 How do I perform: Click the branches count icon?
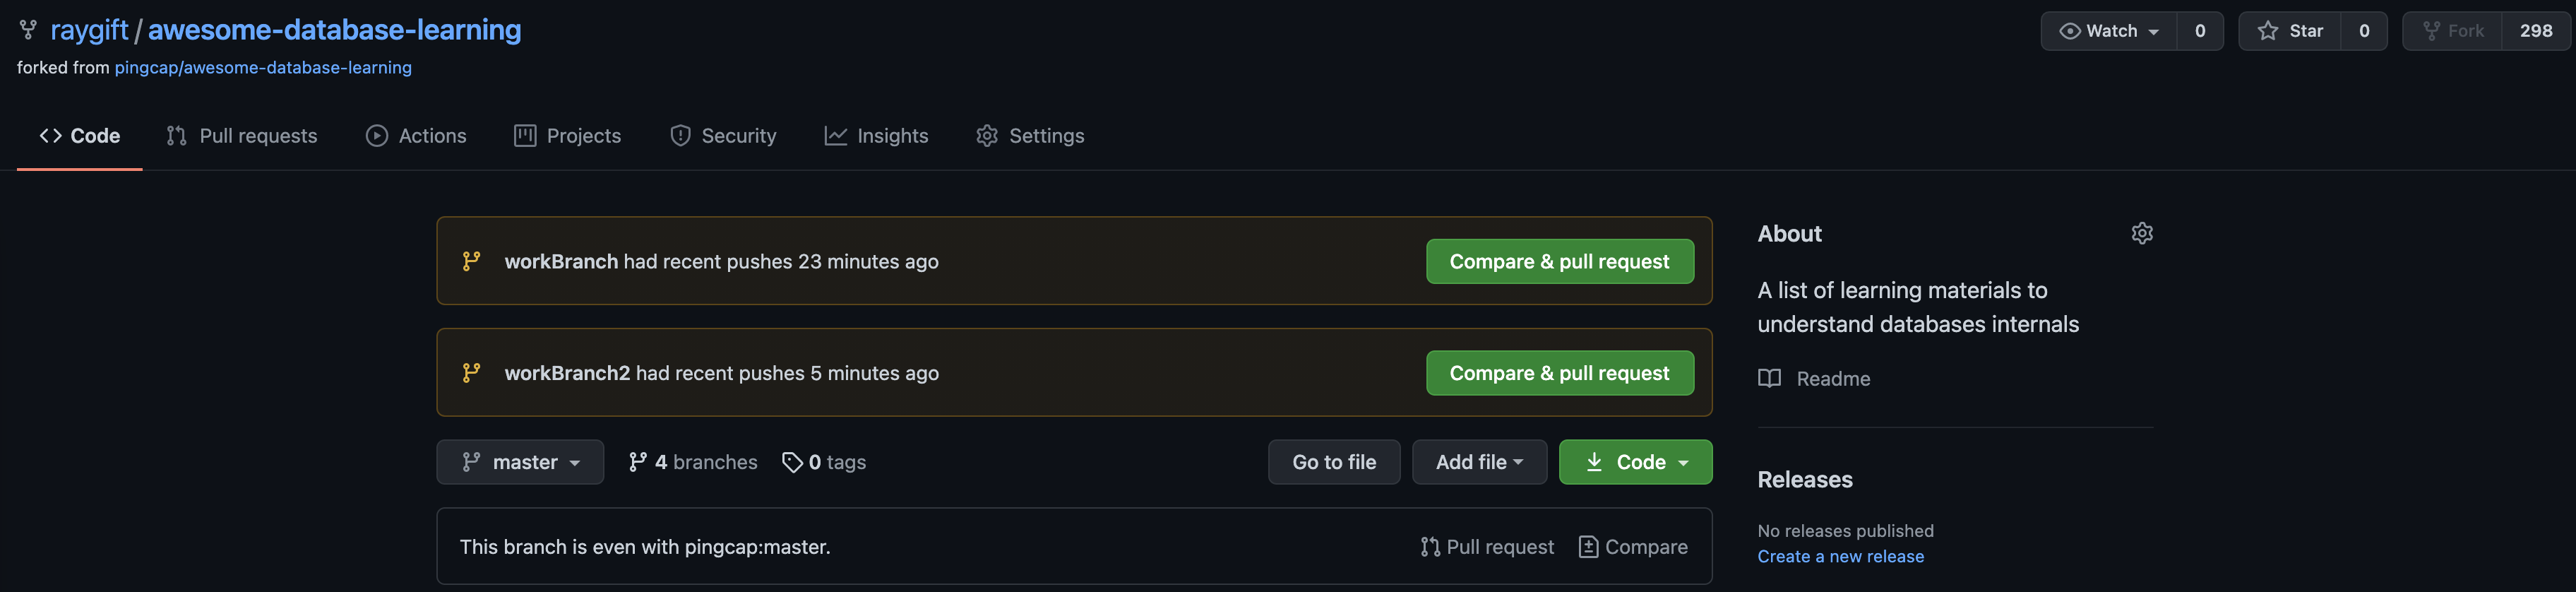637,462
